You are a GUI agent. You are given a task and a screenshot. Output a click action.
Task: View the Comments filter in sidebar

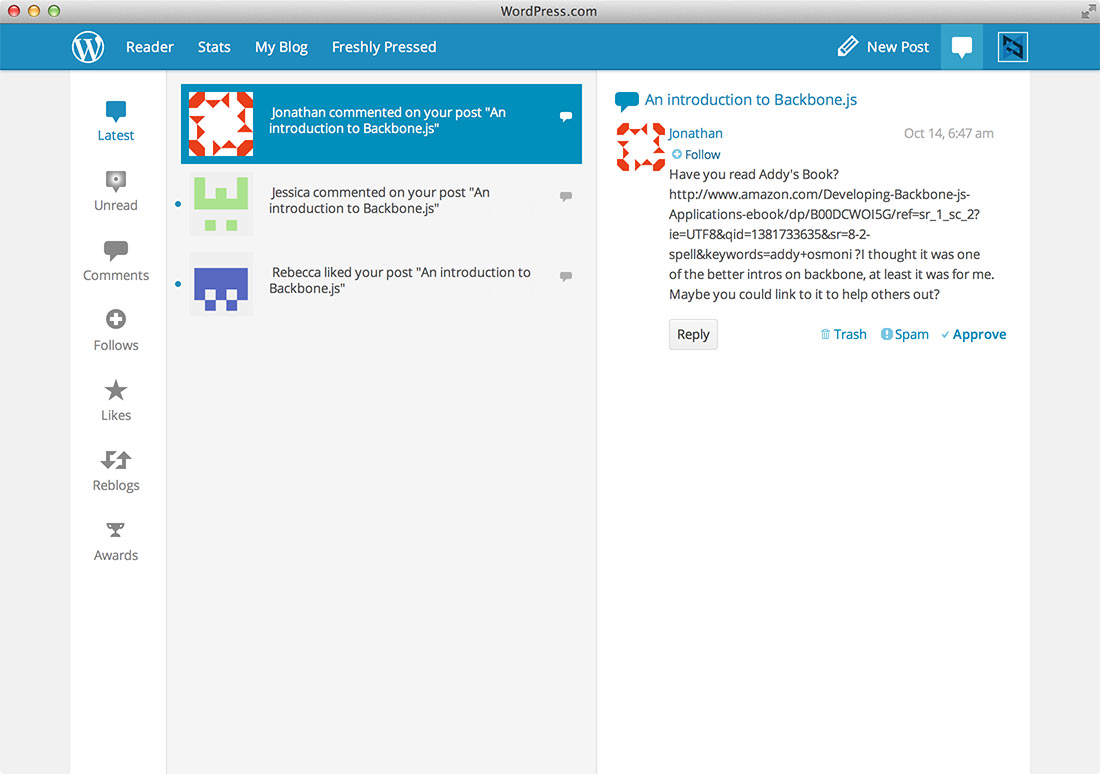115,260
